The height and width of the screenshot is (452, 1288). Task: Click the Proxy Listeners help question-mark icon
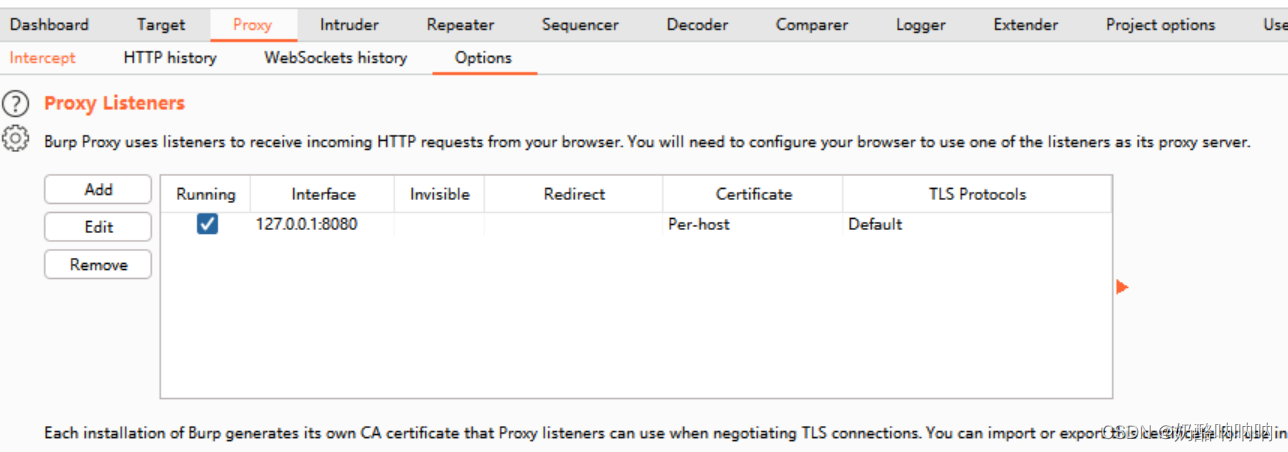coord(16,103)
